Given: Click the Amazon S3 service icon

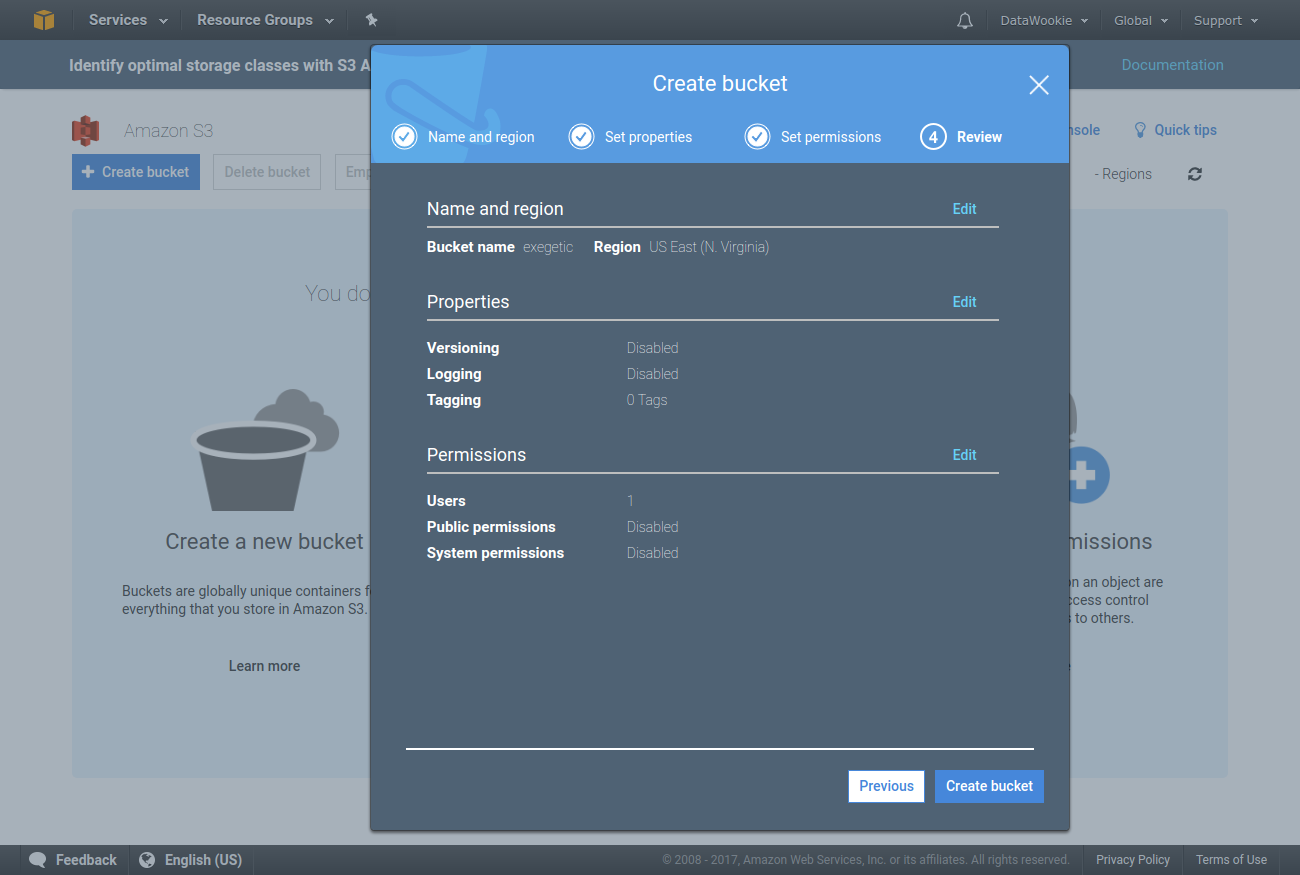Looking at the screenshot, I should [86, 131].
